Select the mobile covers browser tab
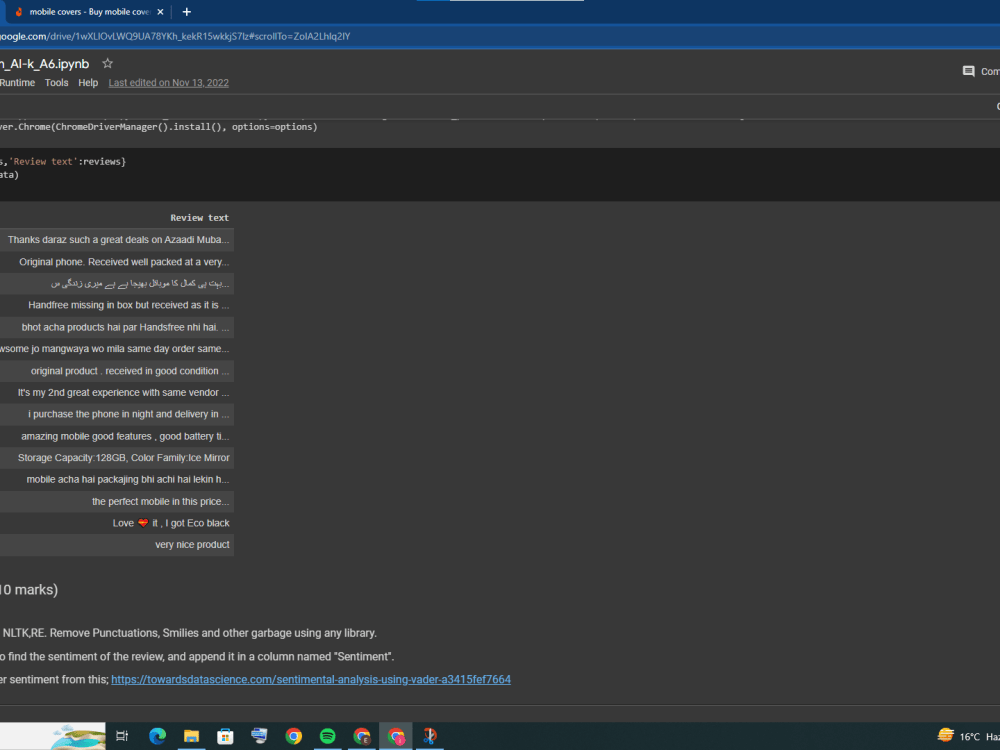 89,11
